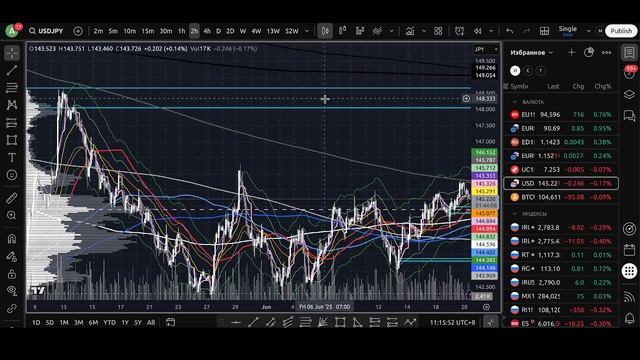This screenshot has height=360, width=640.
Task: Toggle stay in drawing mode
Action: (x=12, y=256)
